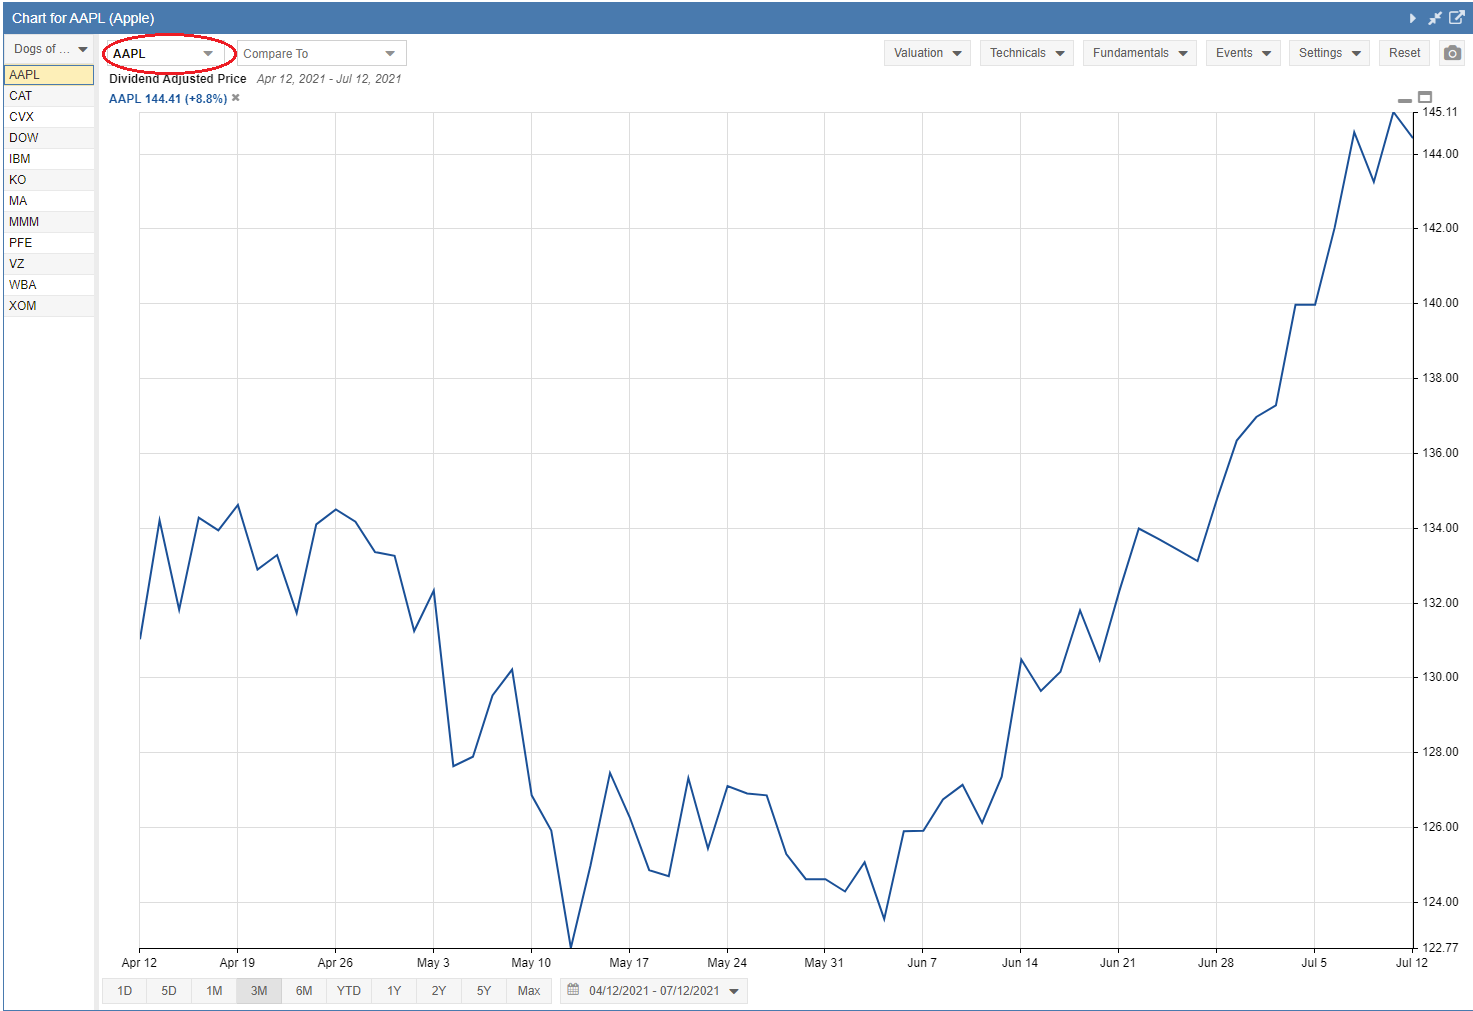Open the Technicals menu

tap(1027, 53)
